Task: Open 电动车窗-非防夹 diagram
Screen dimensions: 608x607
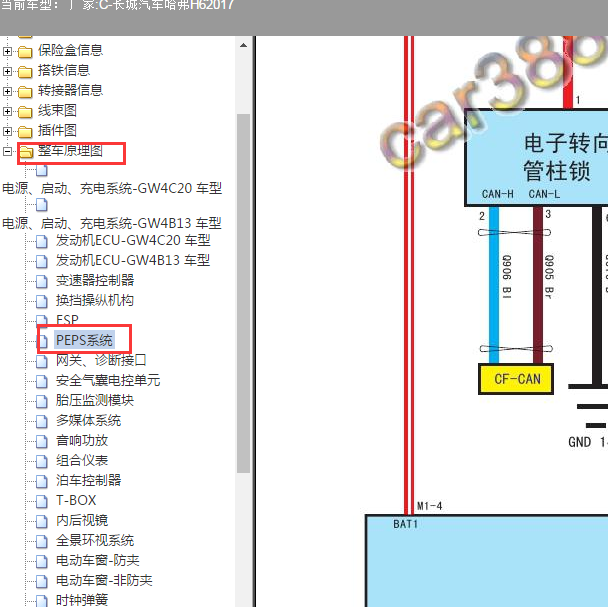Action: [x=104, y=581]
